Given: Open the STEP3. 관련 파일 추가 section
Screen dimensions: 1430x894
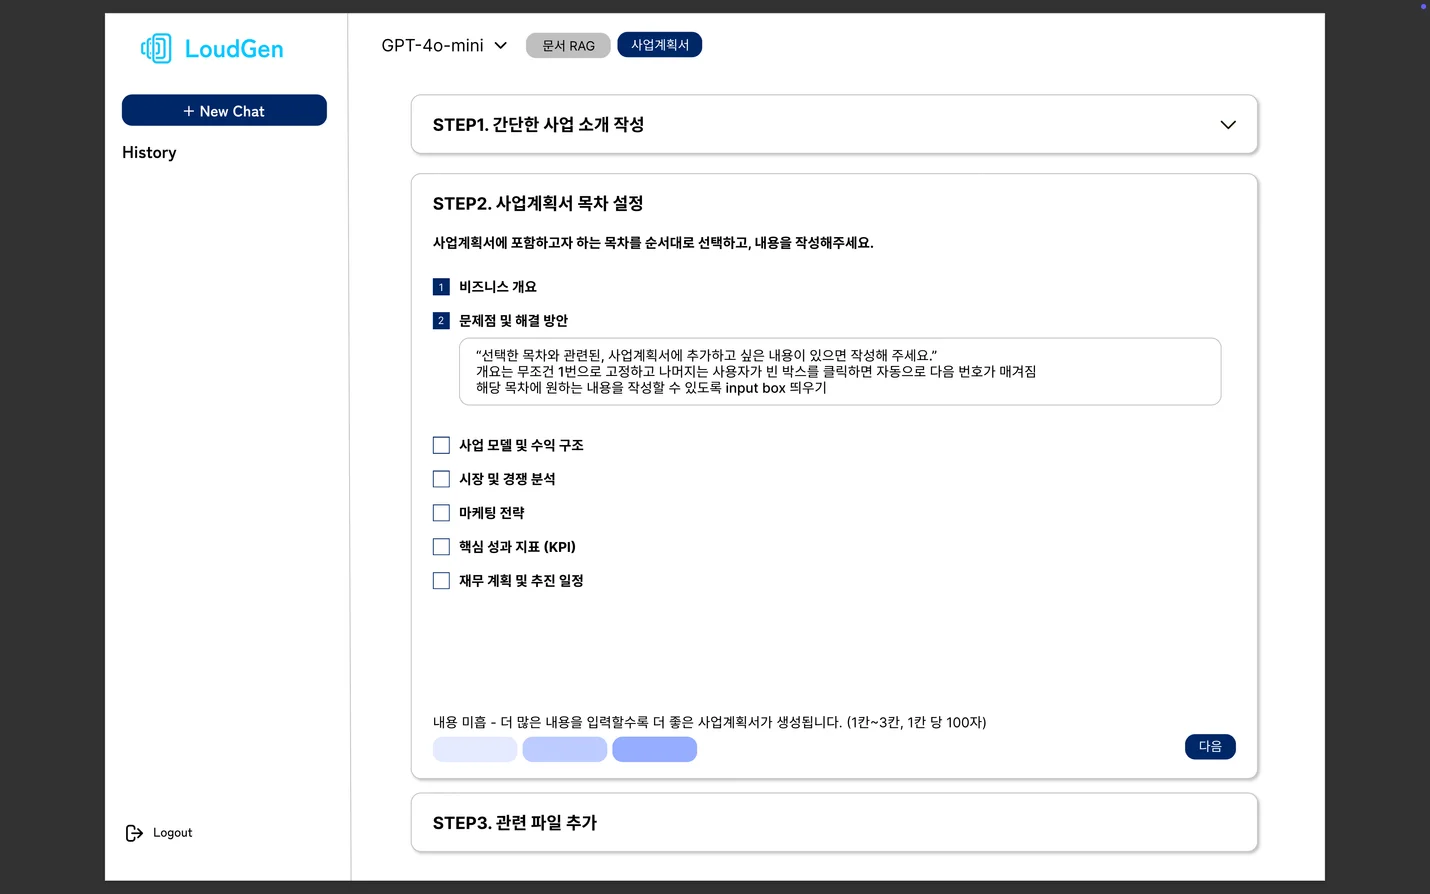Looking at the screenshot, I should click(834, 823).
